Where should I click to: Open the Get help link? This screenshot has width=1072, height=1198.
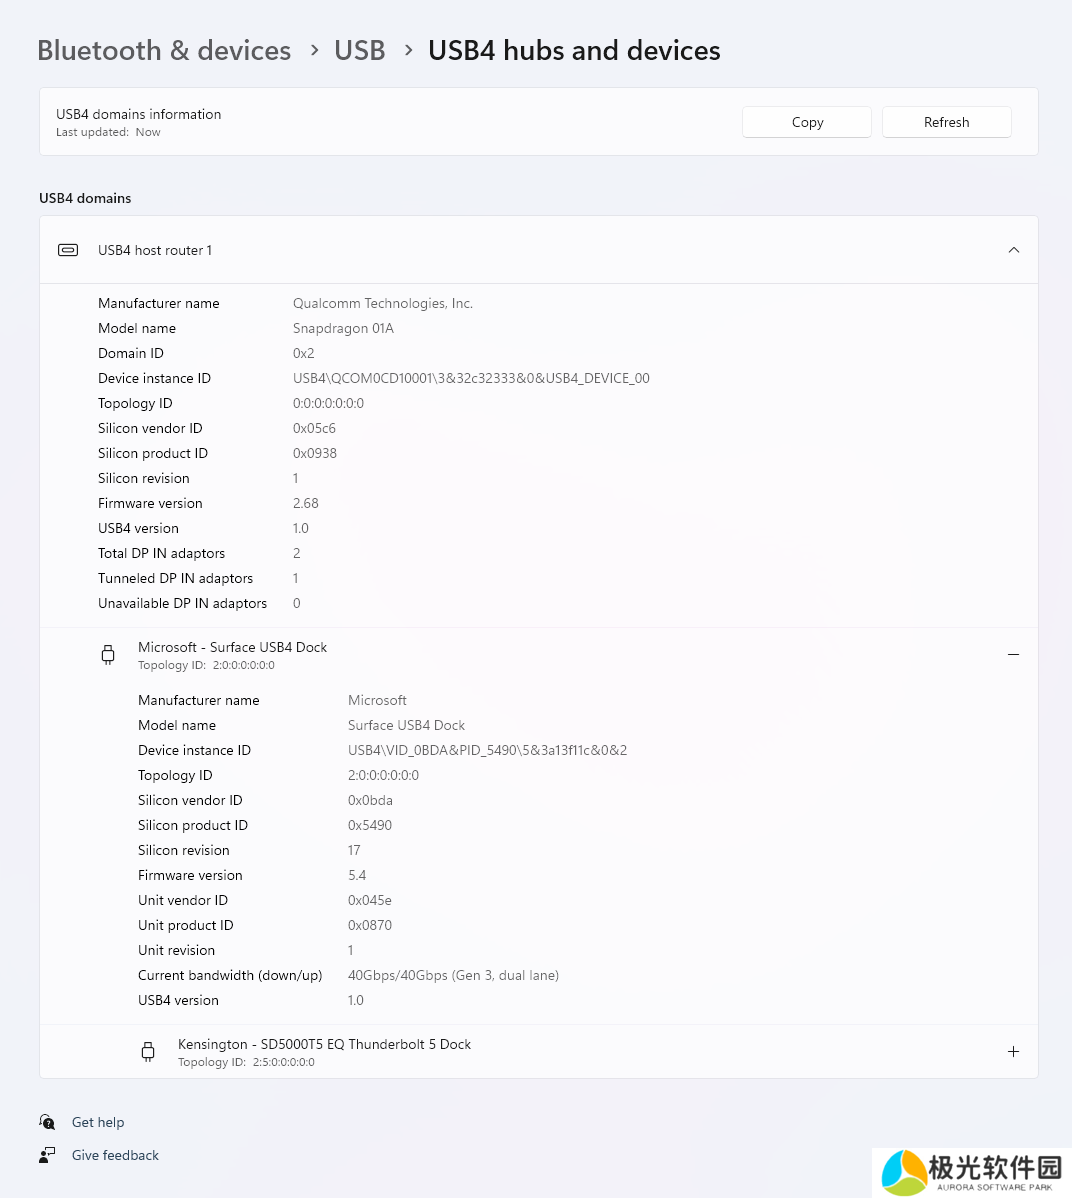98,1122
